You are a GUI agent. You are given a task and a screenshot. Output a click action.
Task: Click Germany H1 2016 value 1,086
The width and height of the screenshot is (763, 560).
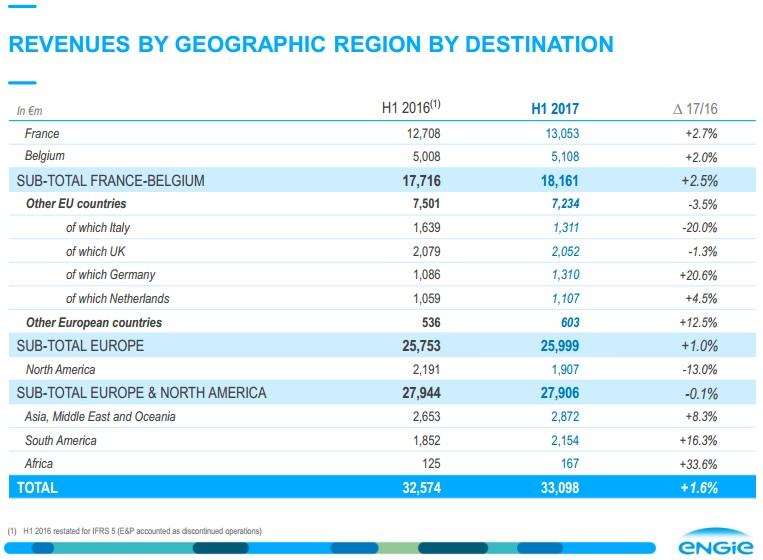pyautogui.click(x=427, y=274)
